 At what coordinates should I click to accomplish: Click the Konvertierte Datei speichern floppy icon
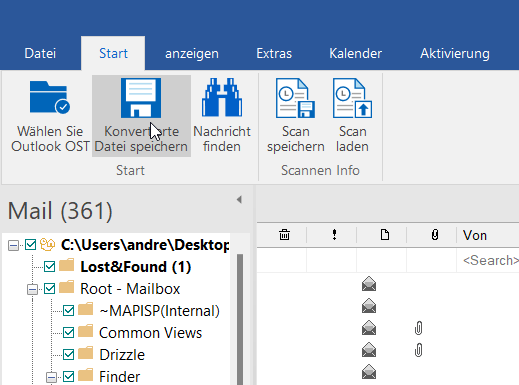(141, 98)
